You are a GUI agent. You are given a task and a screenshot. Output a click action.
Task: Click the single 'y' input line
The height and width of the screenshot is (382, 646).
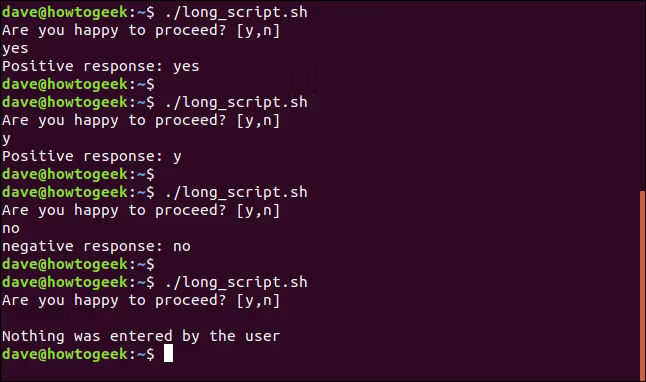6,138
